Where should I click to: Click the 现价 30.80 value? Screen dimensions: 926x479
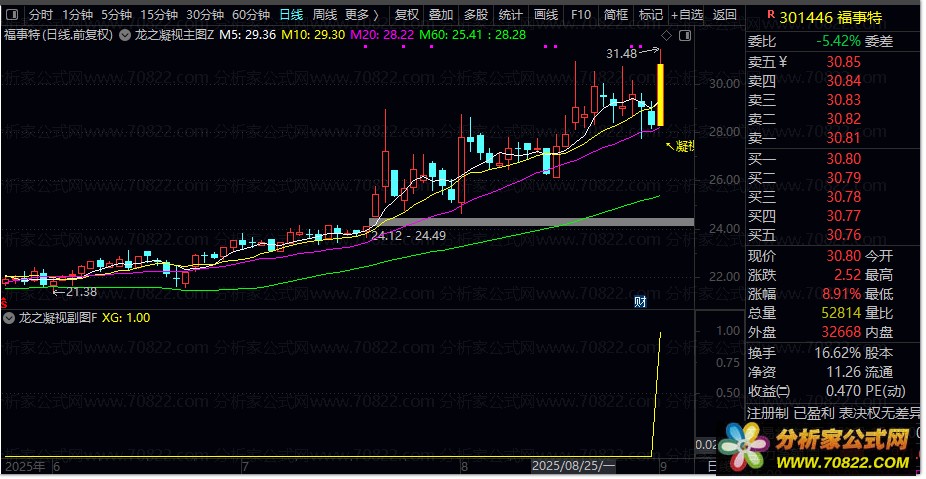(843, 256)
